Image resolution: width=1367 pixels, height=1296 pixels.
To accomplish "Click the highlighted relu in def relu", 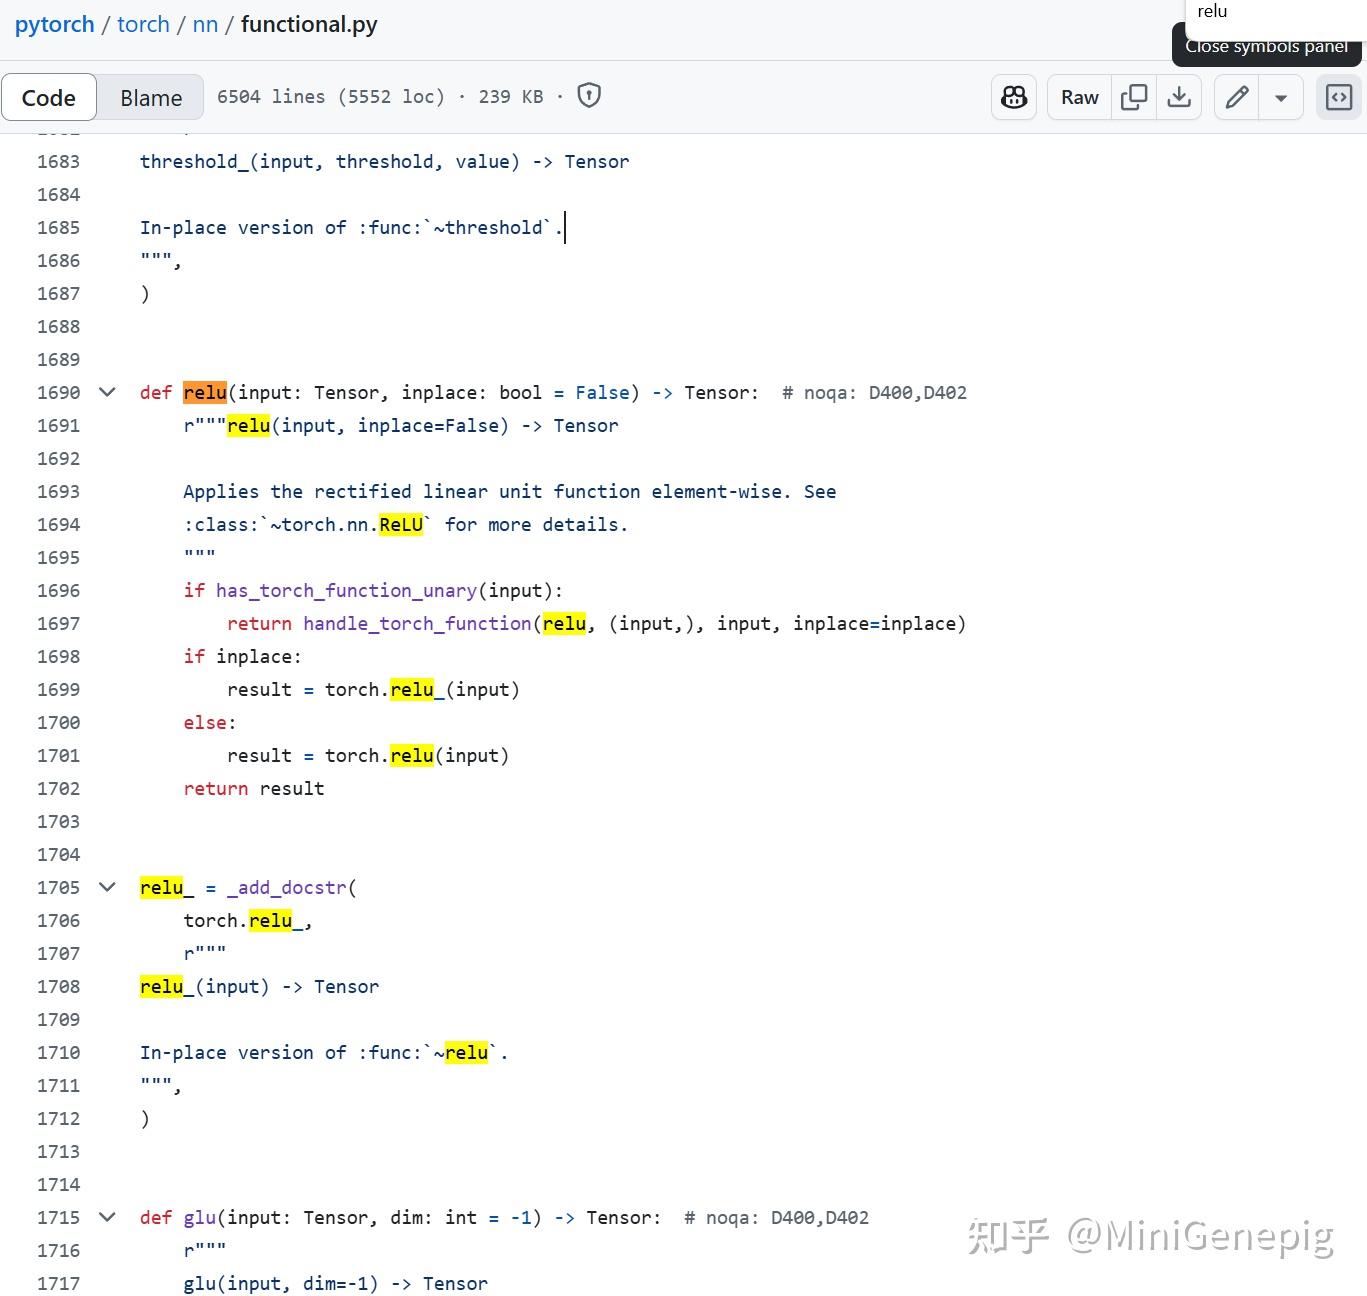I will click(205, 392).
